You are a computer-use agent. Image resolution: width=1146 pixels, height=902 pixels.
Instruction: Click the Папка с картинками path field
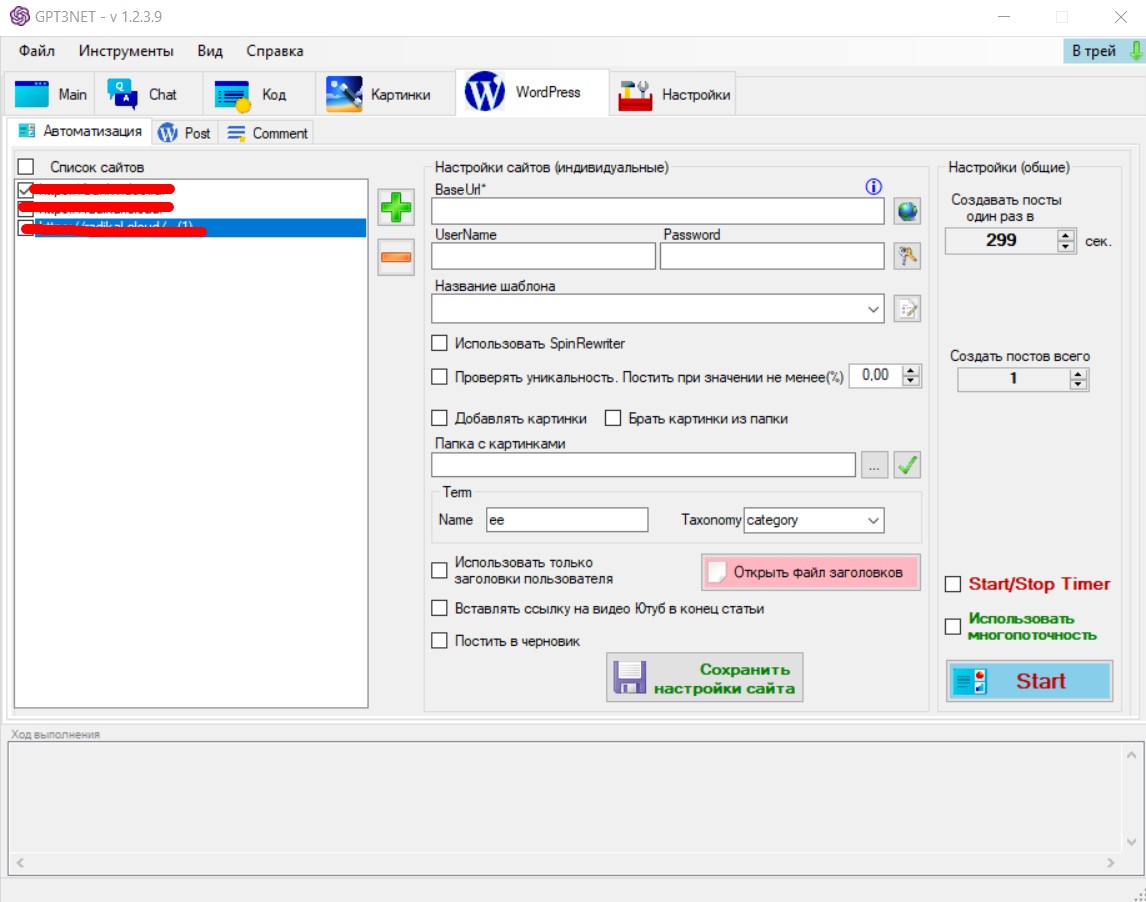[x=643, y=465]
